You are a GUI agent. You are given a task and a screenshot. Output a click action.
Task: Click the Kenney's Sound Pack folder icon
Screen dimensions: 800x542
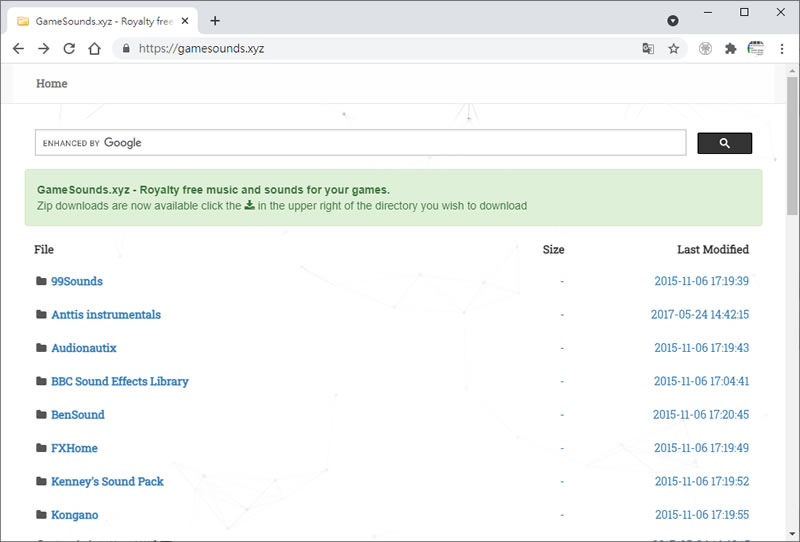click(x=41, y=481)
